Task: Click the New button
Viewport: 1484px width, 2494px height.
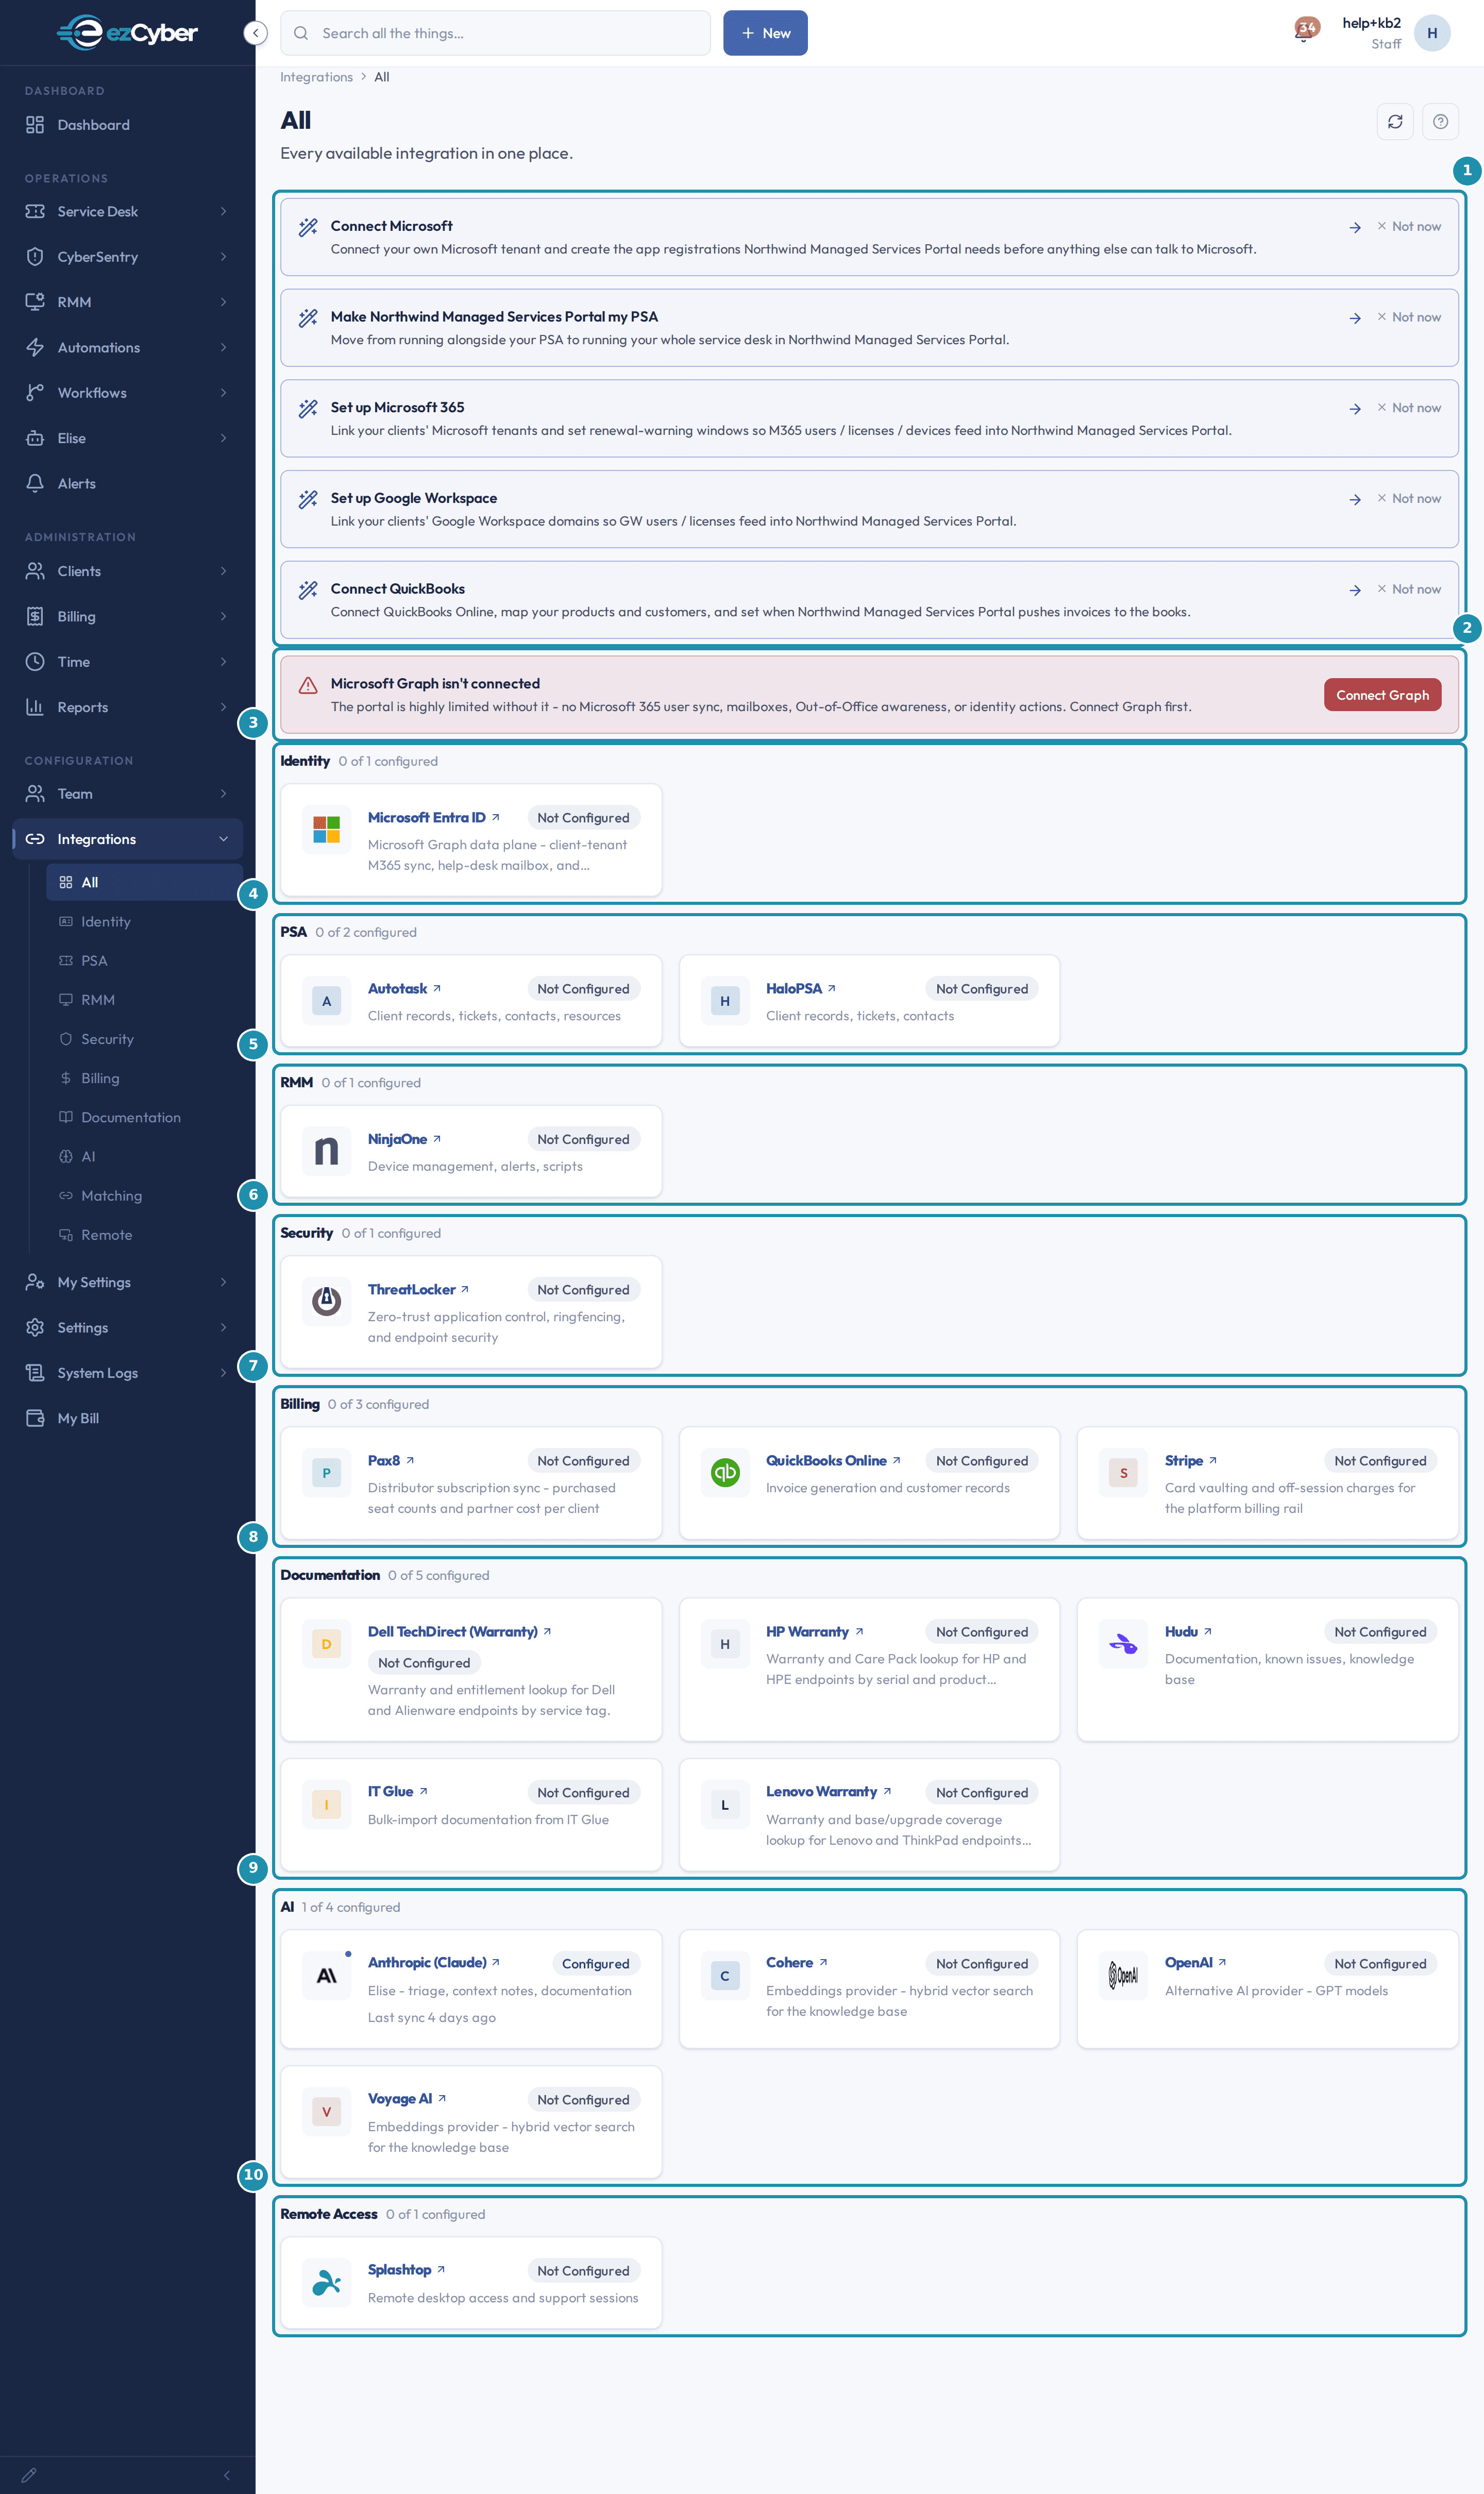Action: tap(765, 33)
